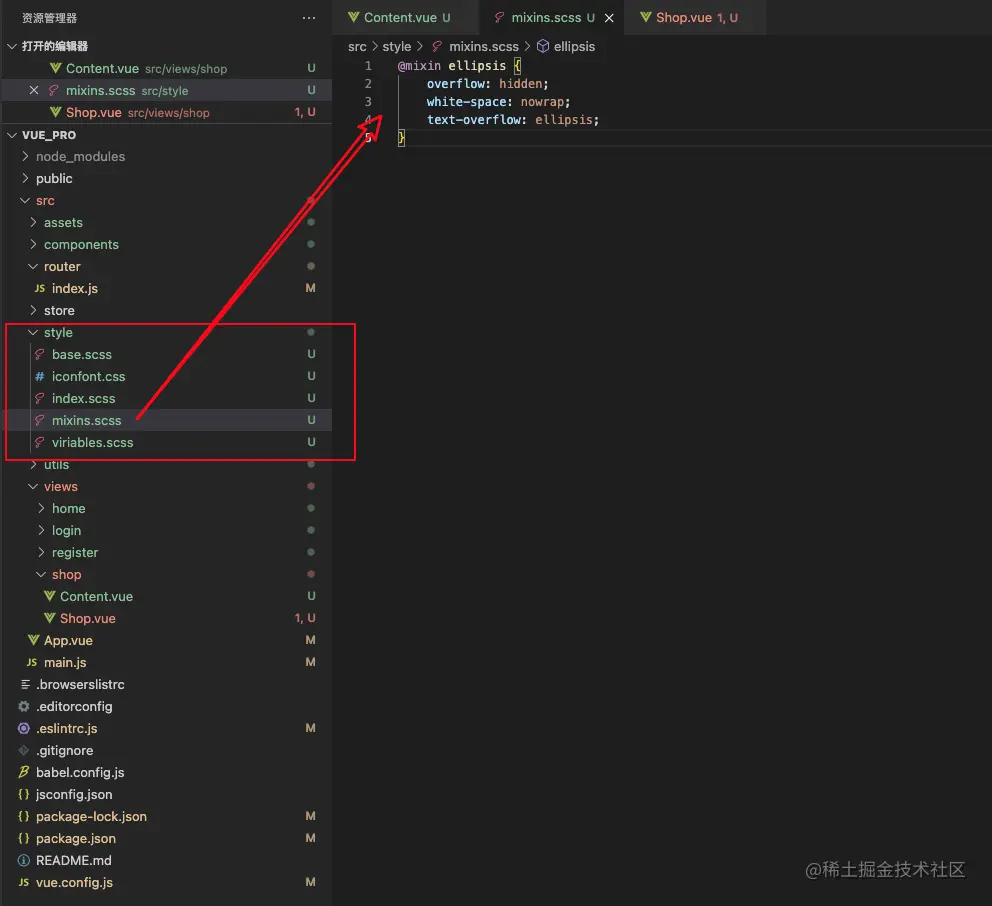
Task: Collapse the VUE_PRO project section
Action: click(11, 135)
